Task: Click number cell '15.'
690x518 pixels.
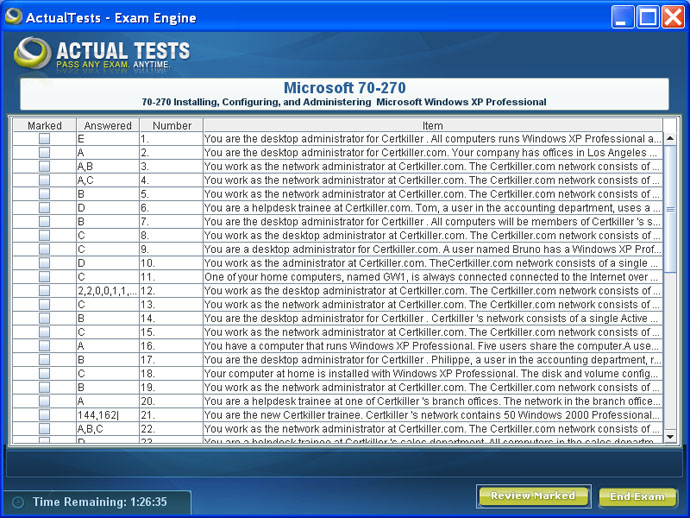Action: click(172, 332)
